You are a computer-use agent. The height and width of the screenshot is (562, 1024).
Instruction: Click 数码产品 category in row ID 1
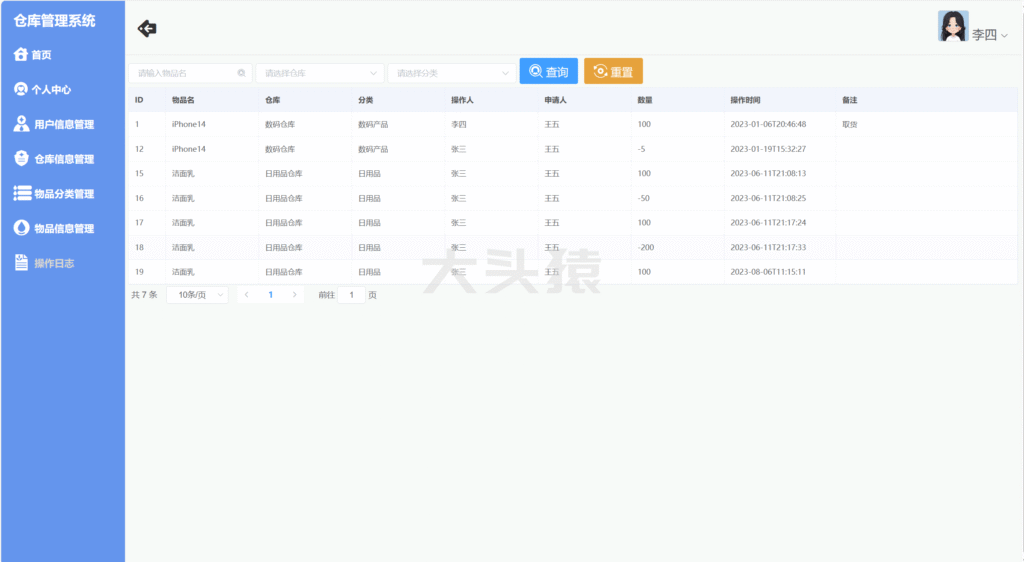point(373,124)
